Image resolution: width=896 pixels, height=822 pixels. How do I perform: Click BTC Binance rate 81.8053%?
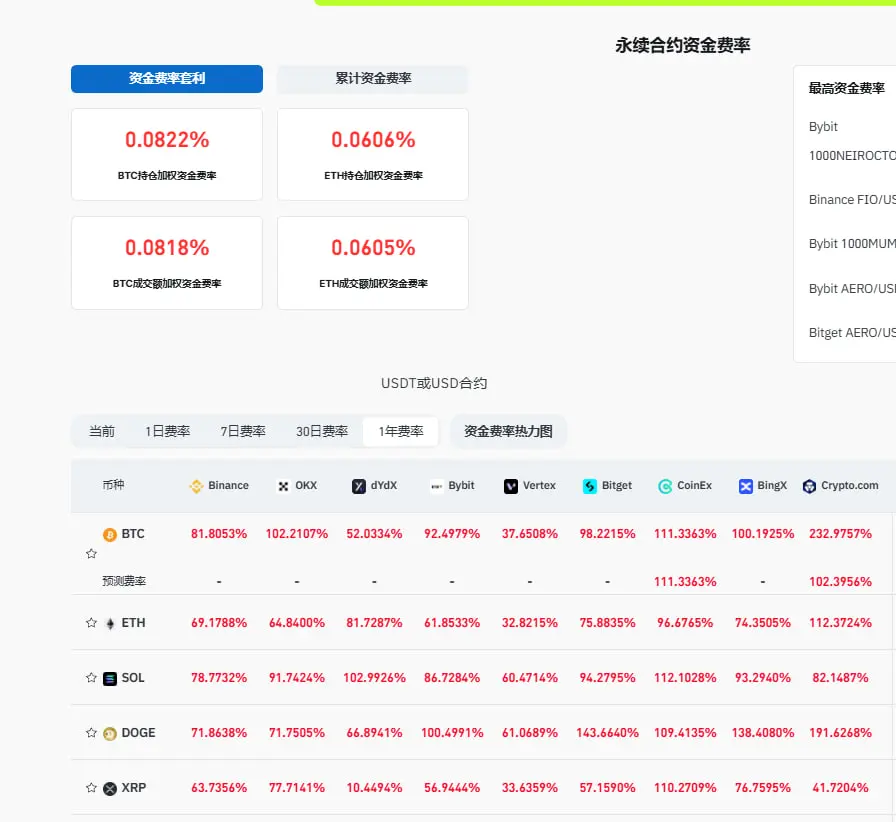(219, 534)
